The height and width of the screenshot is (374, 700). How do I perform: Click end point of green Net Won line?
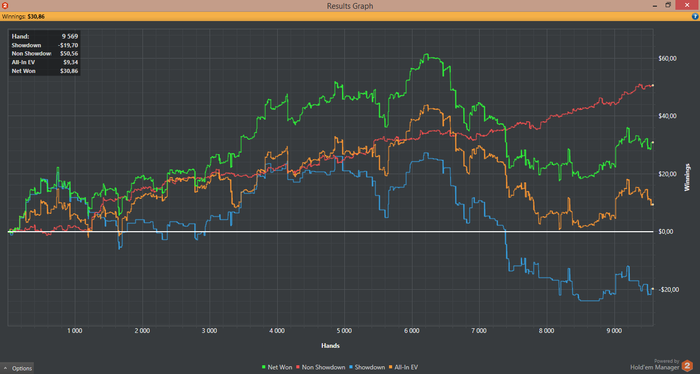pyautogui.click(x=653, y=143)
